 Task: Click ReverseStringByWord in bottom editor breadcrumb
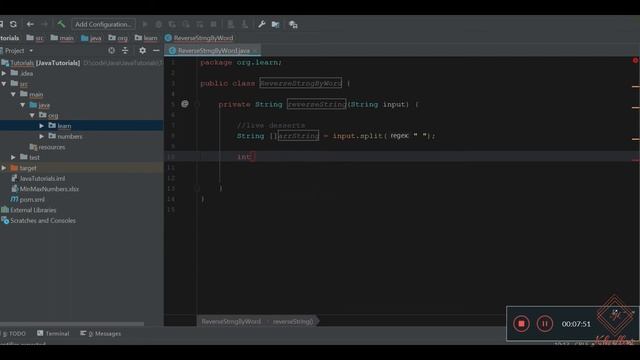[231, 322]
